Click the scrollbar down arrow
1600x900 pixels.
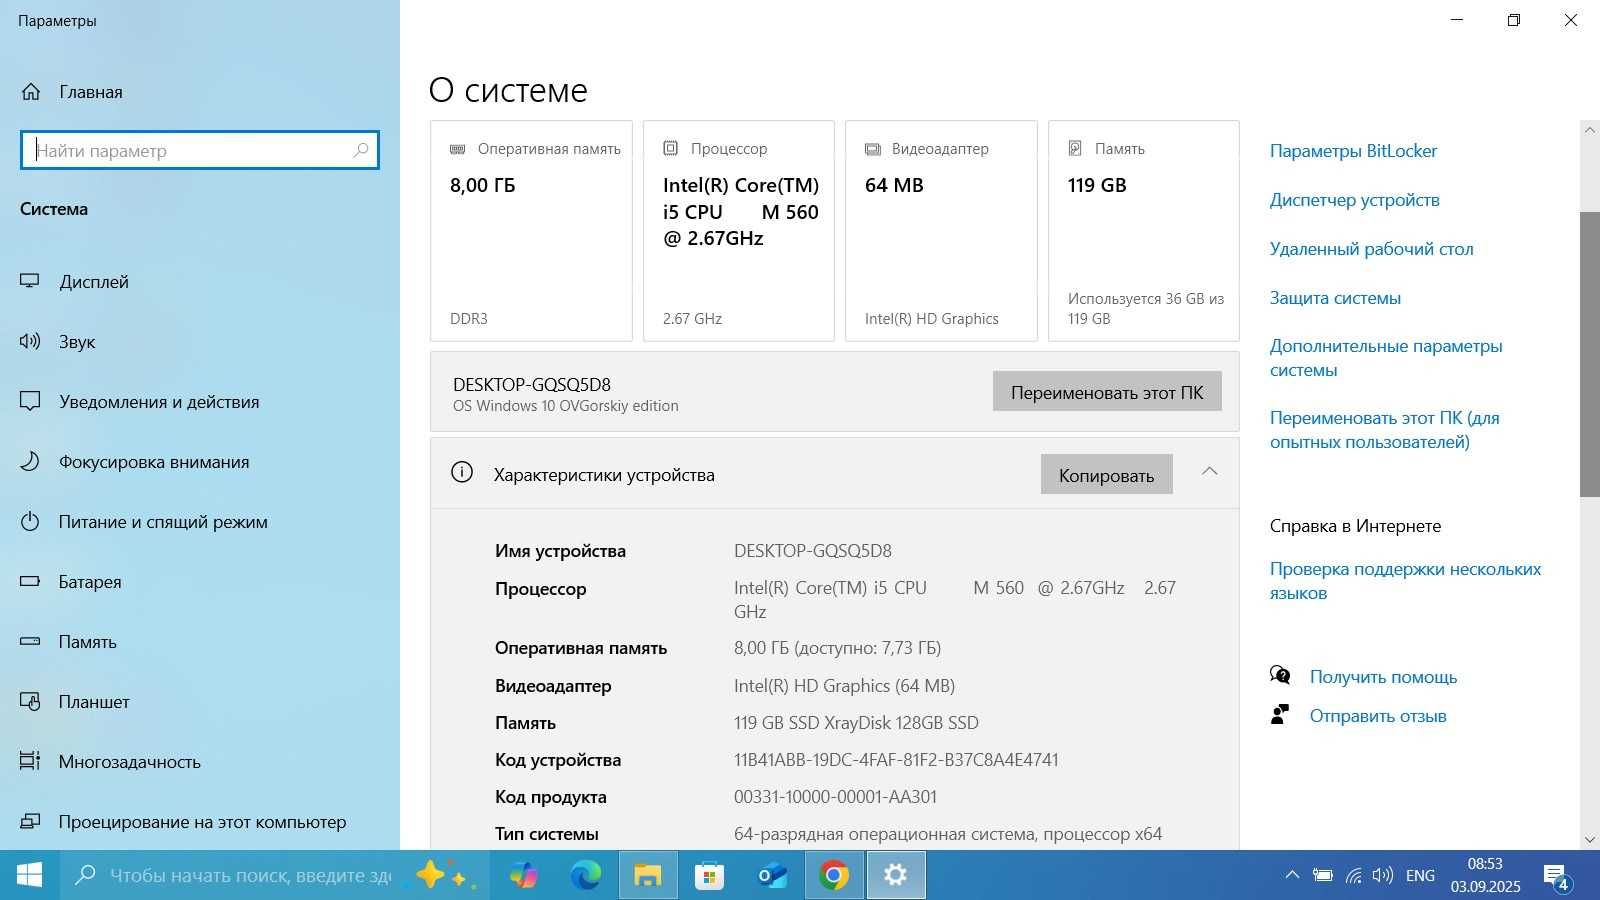(1589, 840)
